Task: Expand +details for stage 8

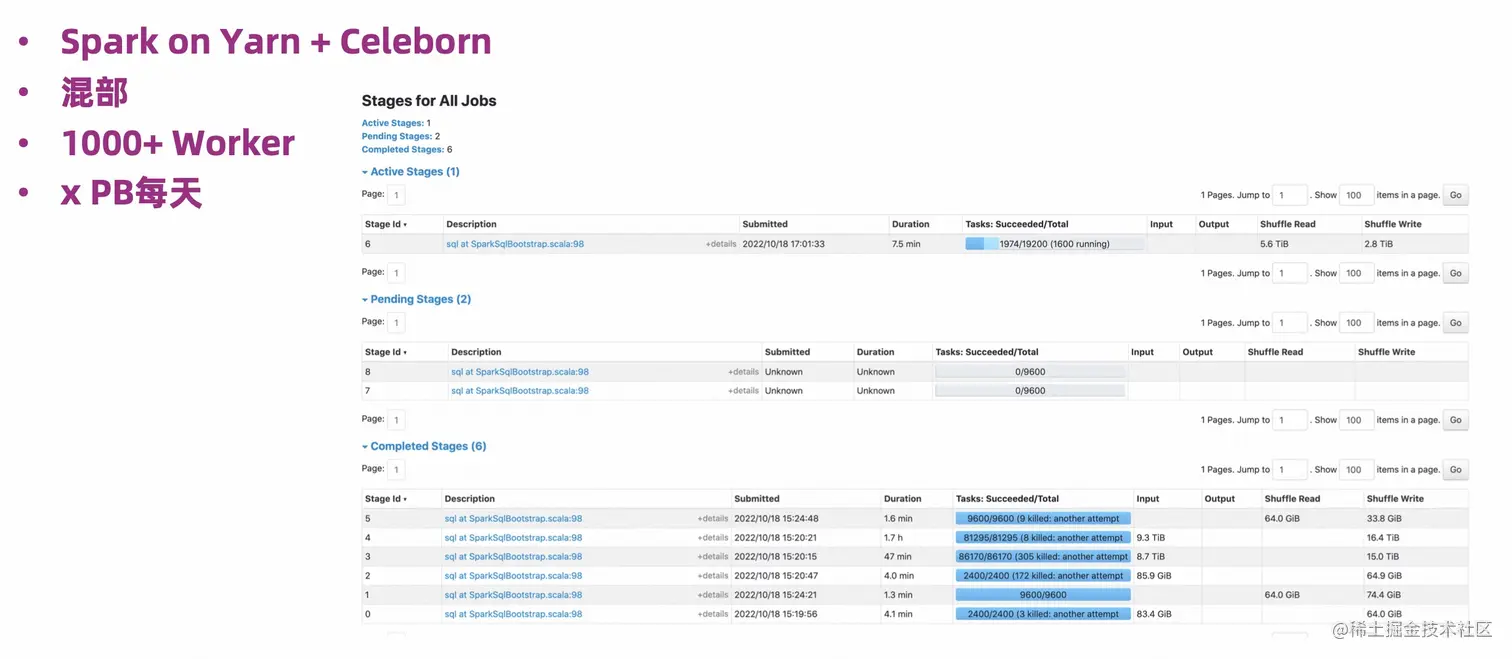Action: click(743, 372)
